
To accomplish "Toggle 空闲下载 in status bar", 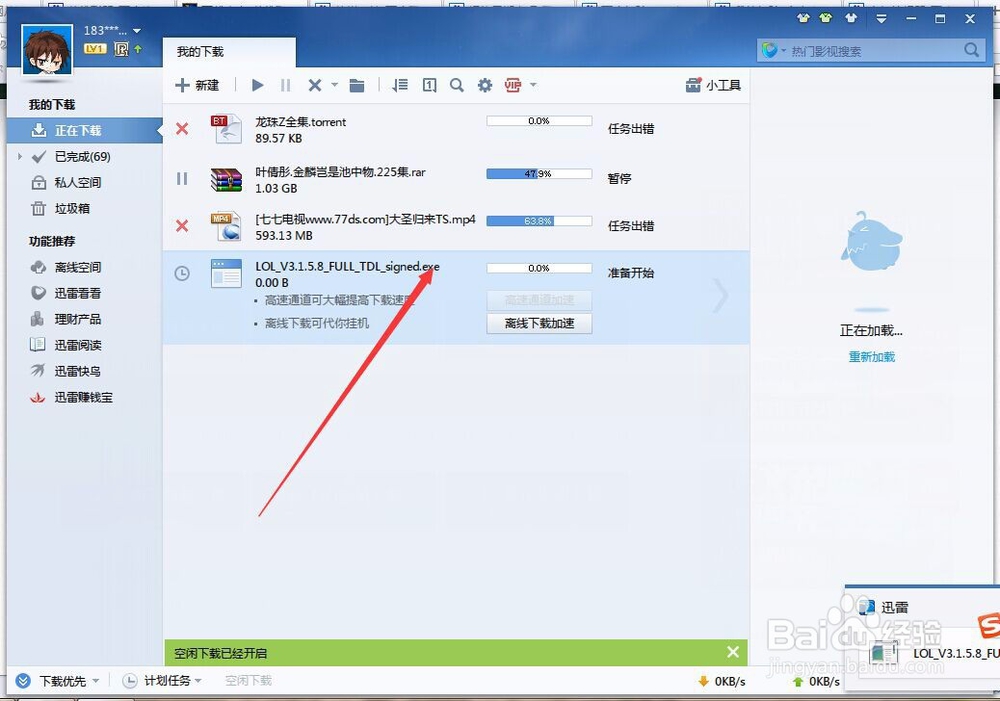I will (x=249, y=681).
